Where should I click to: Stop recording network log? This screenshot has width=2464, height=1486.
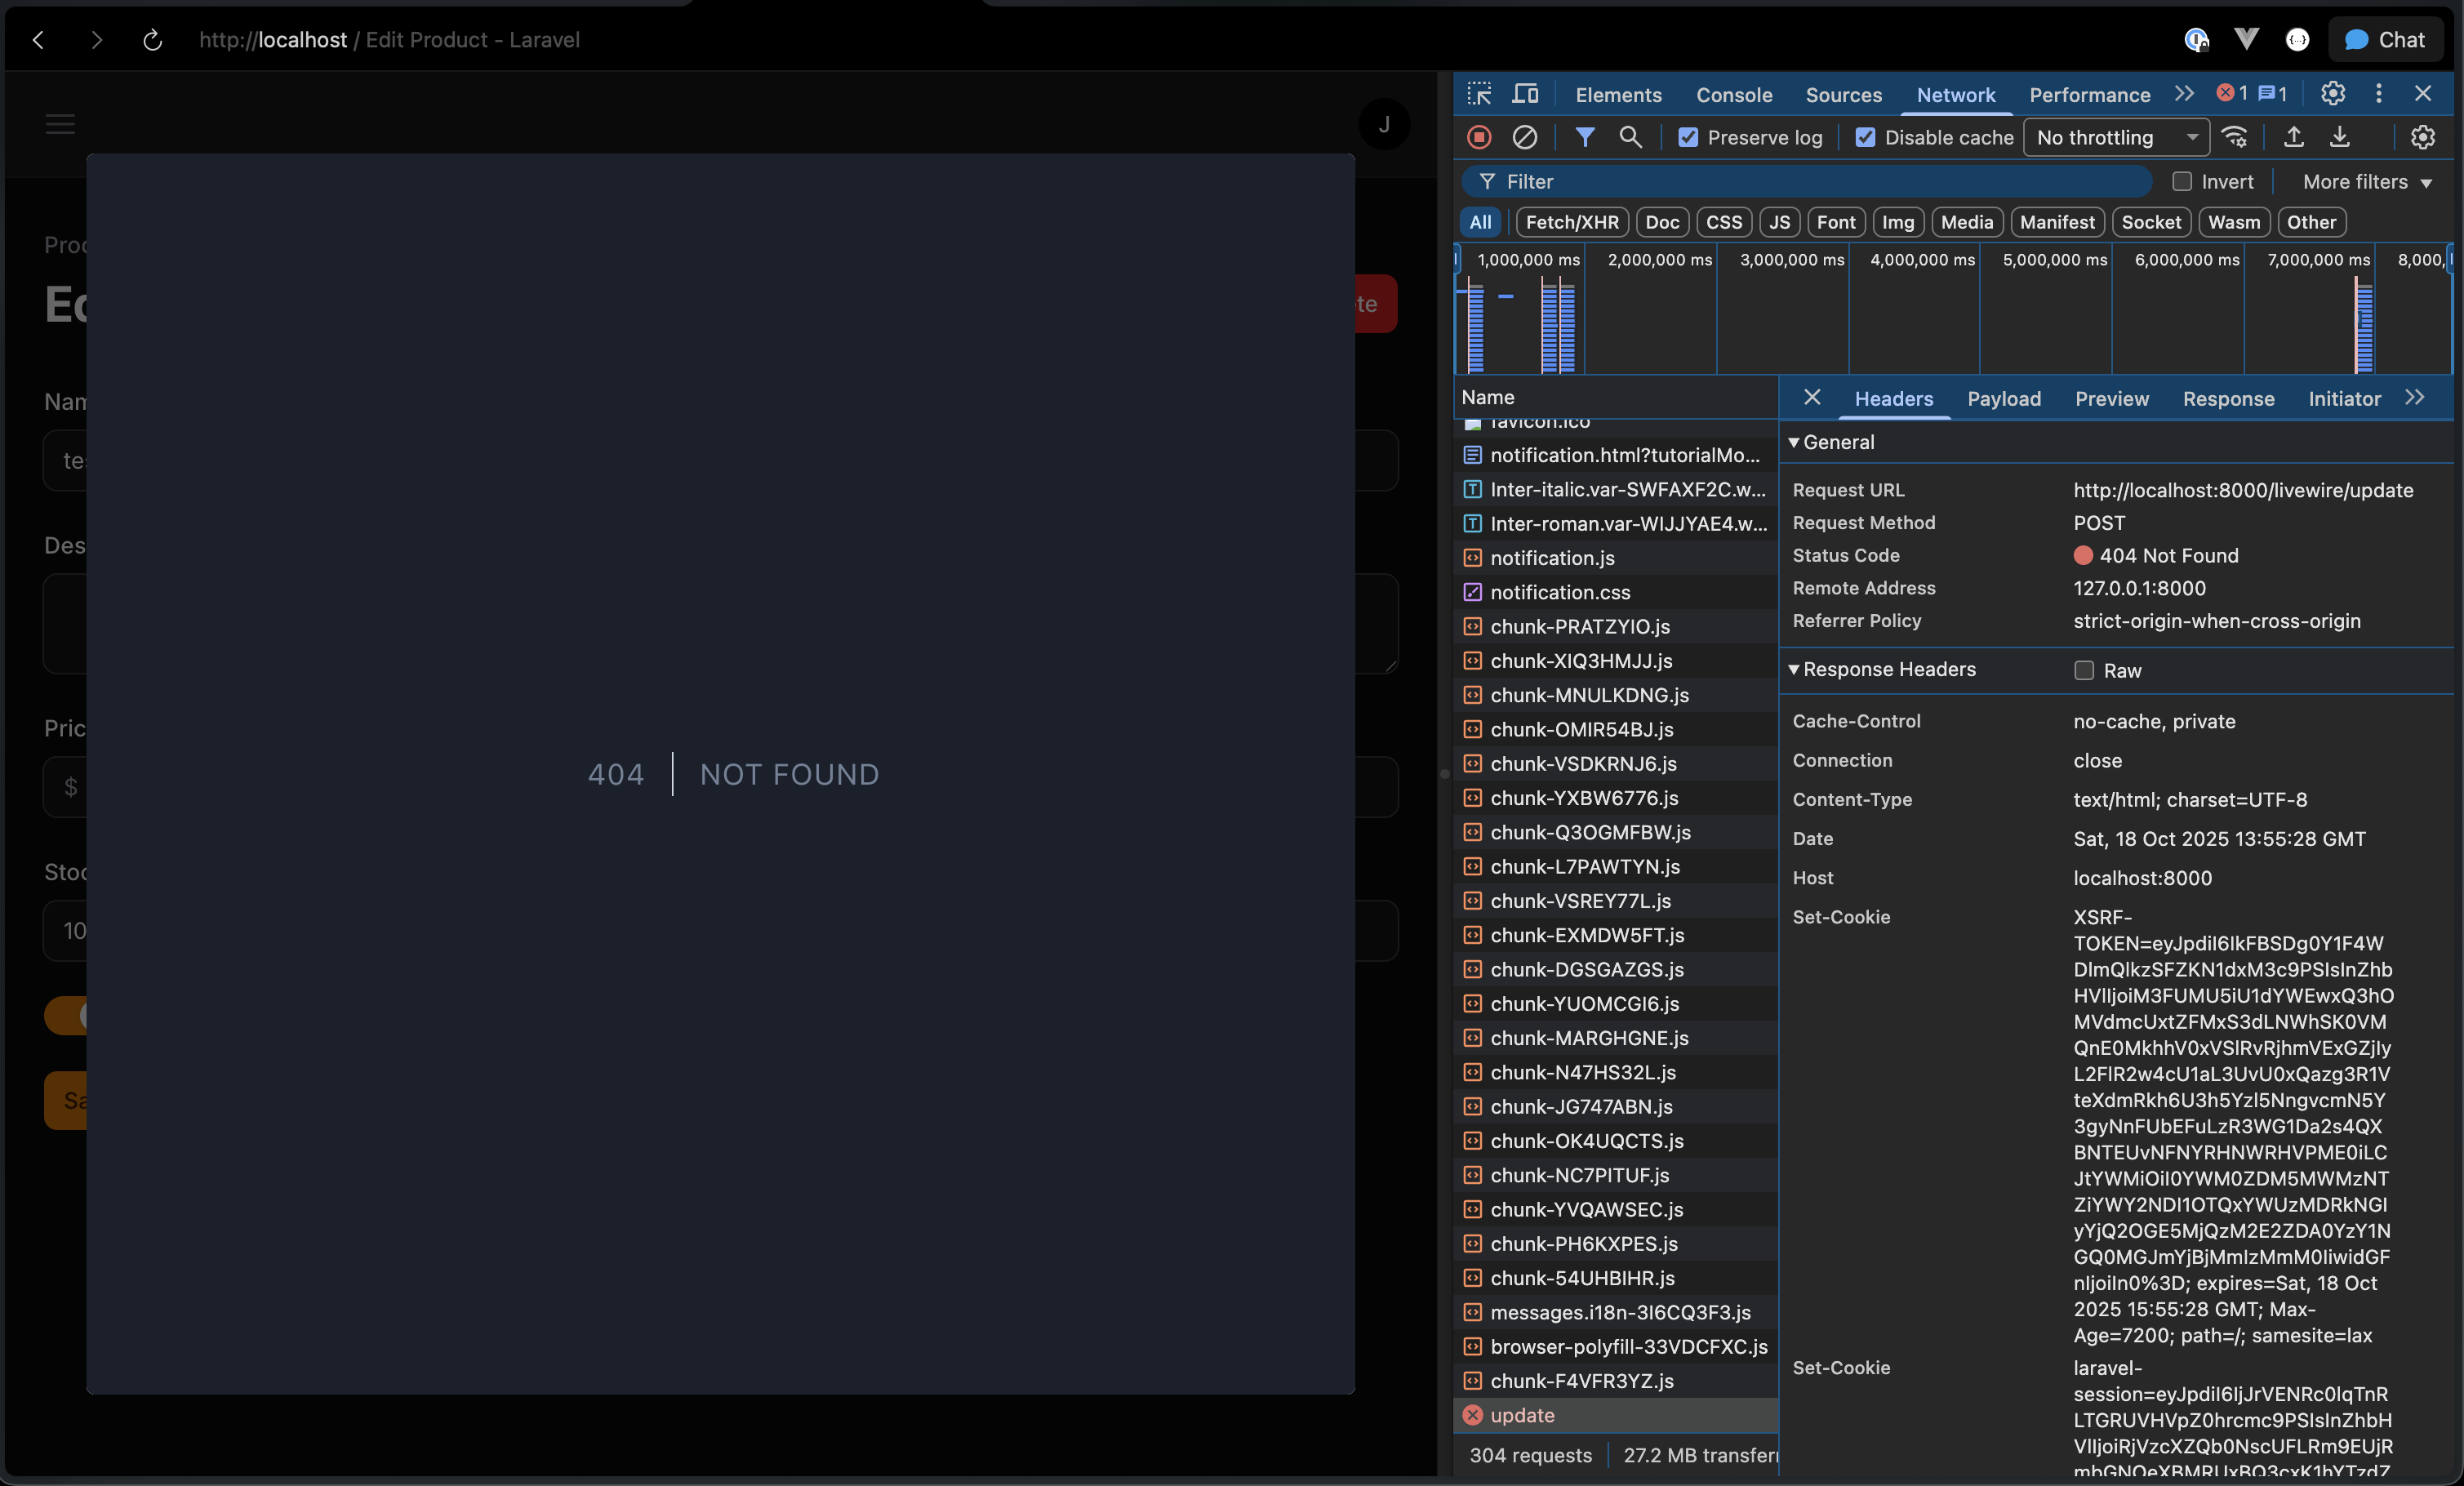point(1479,137)
